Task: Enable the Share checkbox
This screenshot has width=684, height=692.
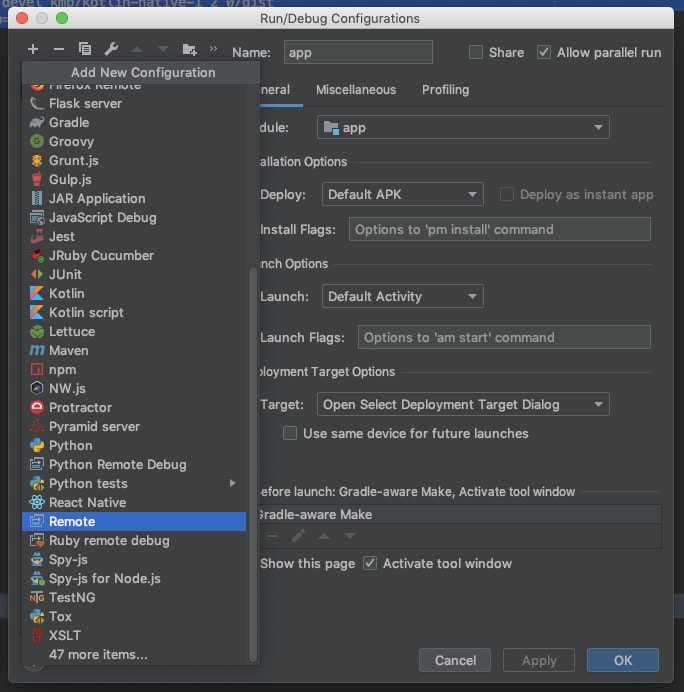Action: (x=476, y=53)
